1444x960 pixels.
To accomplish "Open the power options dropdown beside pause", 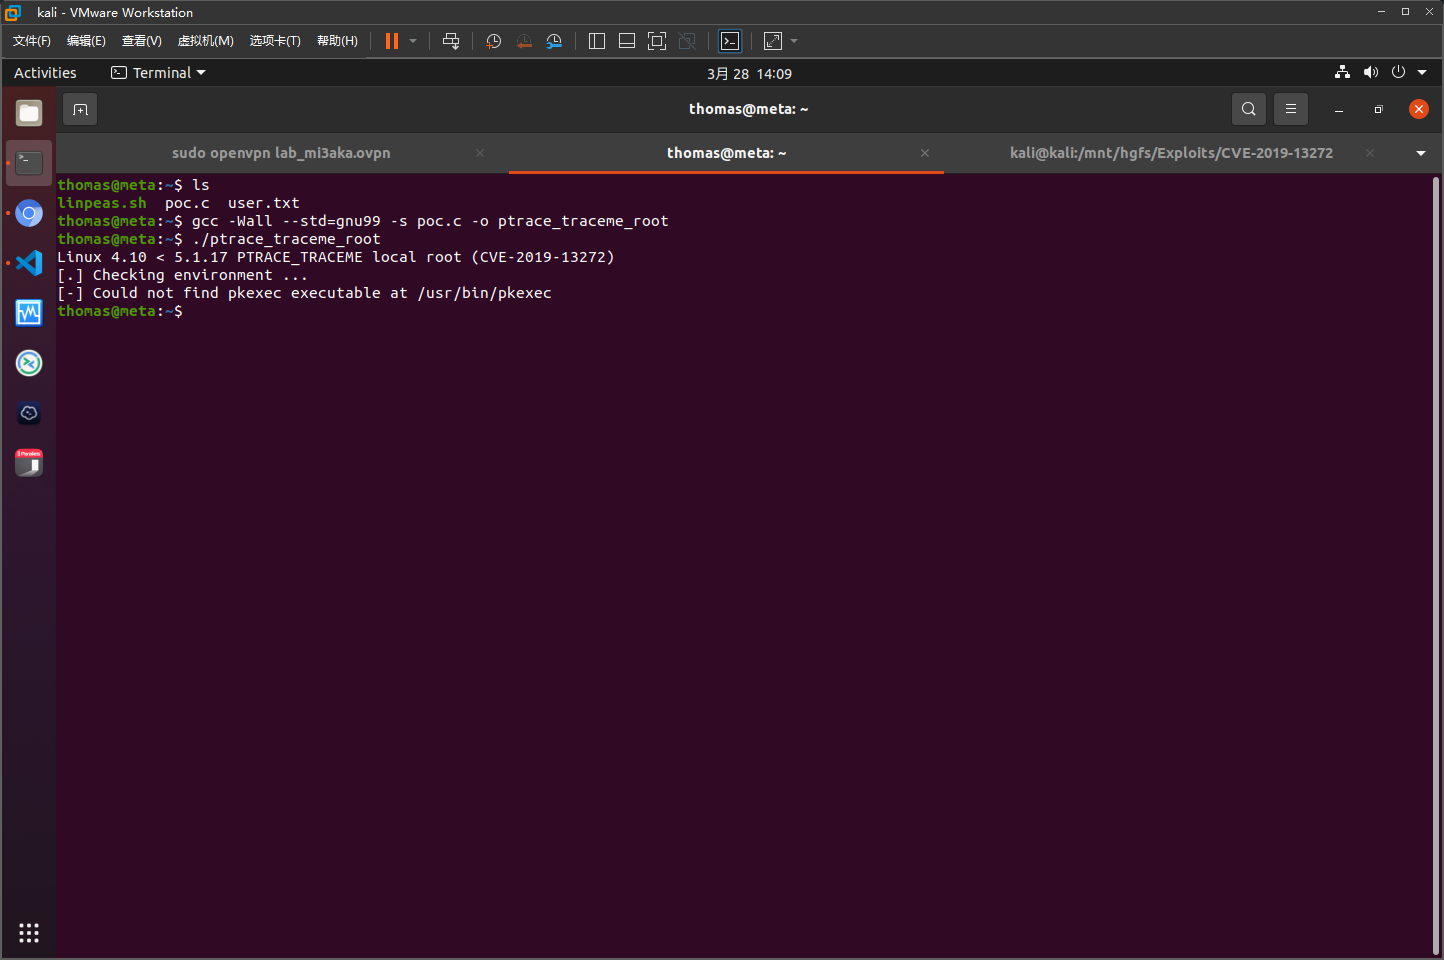I will 413,41.
